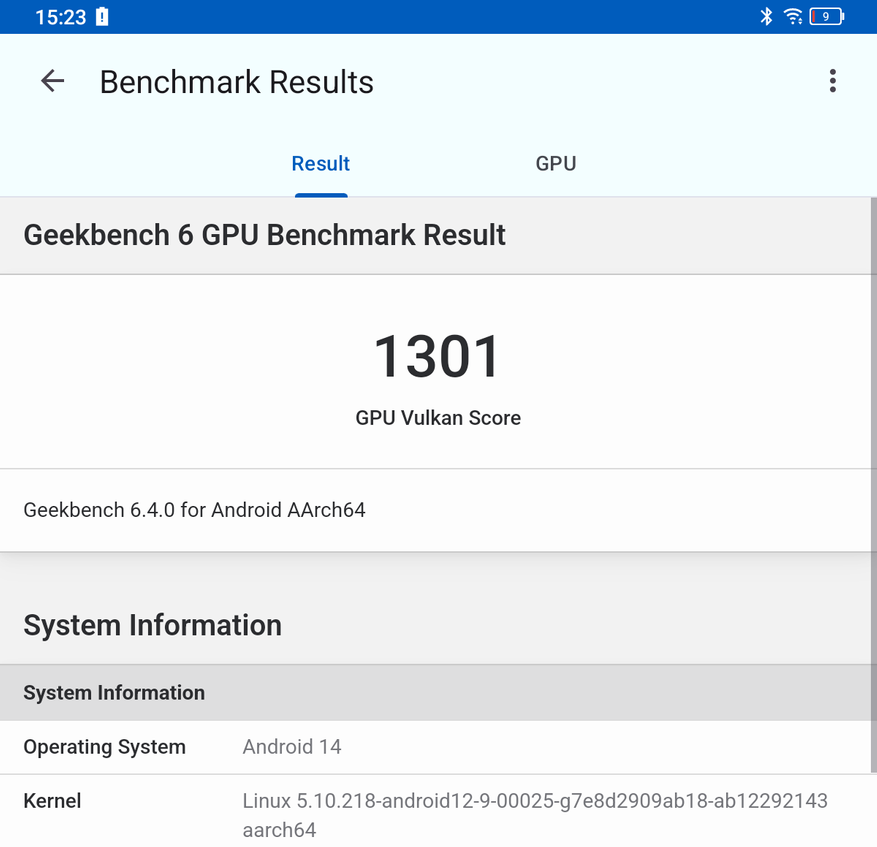The image size is (877, 847).
Task: Tap the Linux 5.10.218 kernel version text
Action: 535,815
